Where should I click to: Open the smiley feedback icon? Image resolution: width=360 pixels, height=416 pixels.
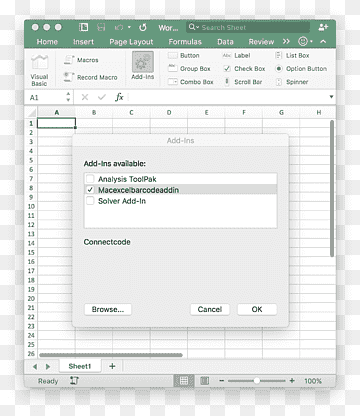(x=303, y=41)
